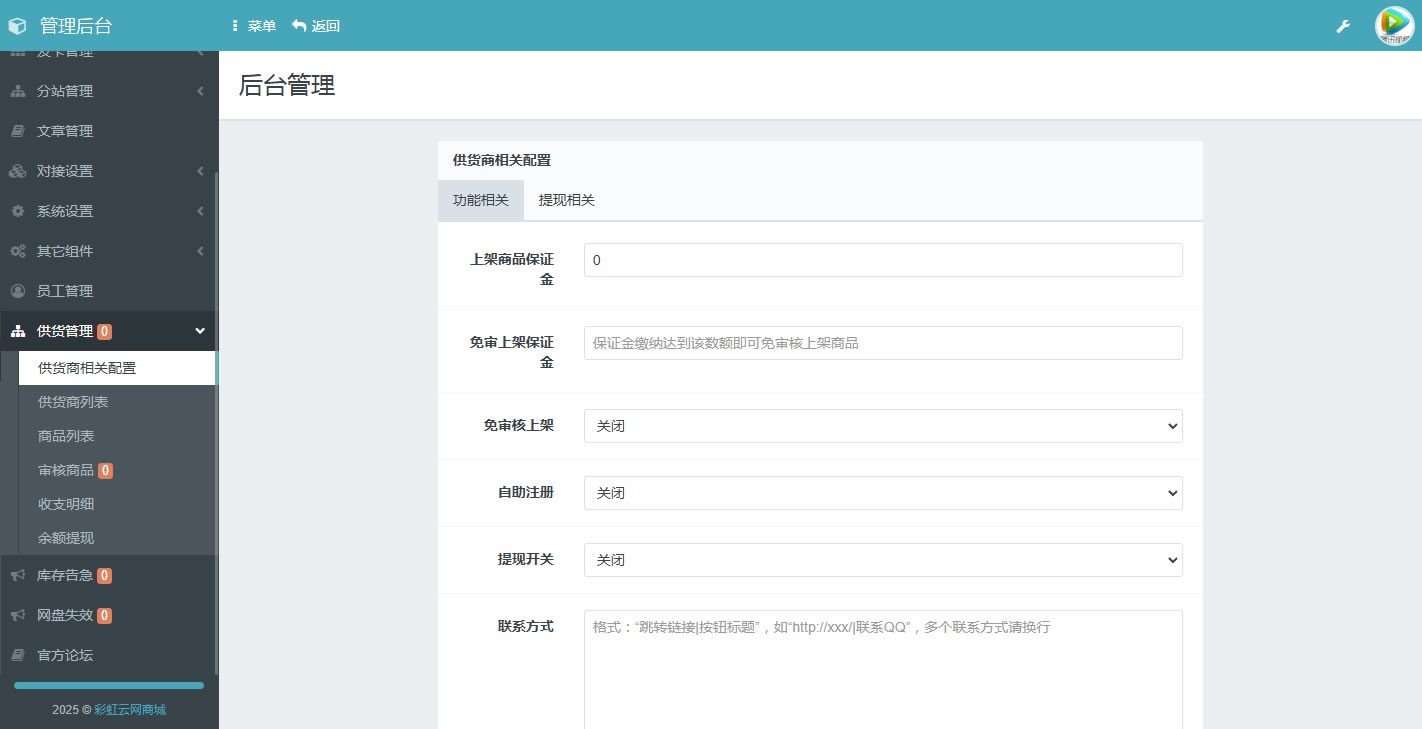
Task: Click the 网盘失效 megaphone icon
Action: point(18,615)
